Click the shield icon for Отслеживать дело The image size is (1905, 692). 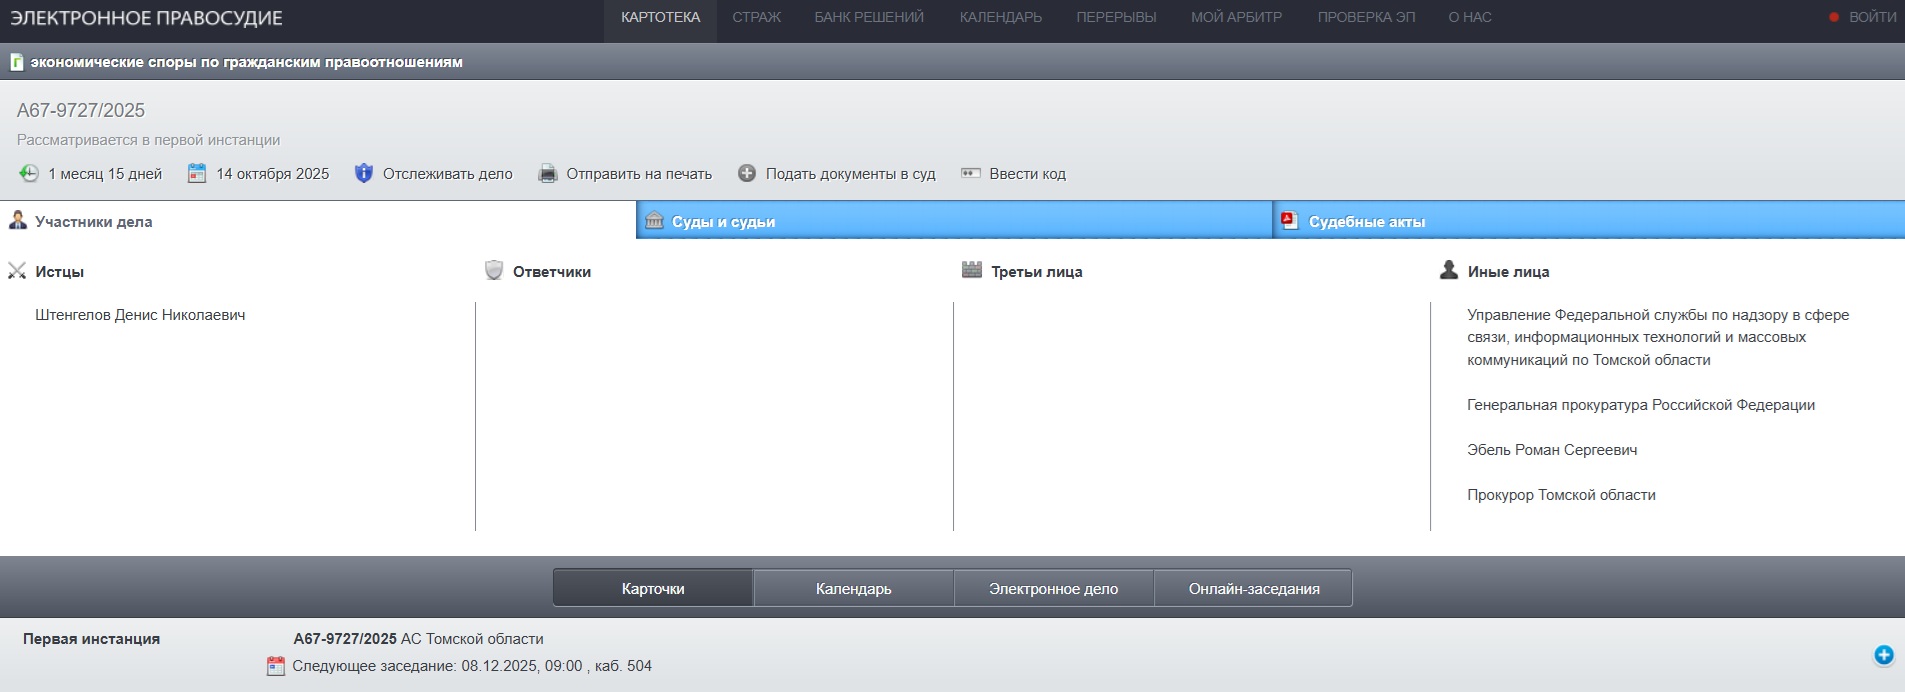coord(364,173)
